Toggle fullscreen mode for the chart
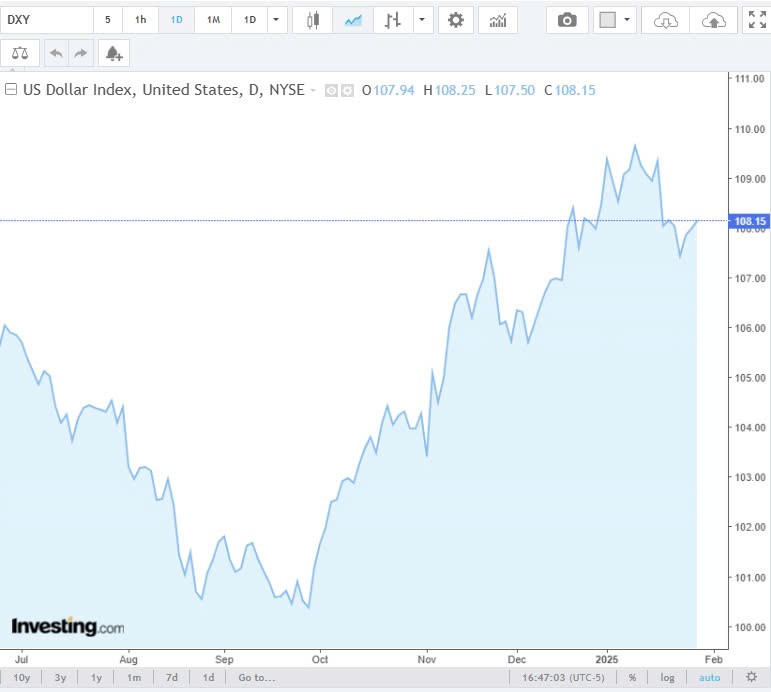The width and height of the screenshot is (771, 692). pyautogui.click(x=757, y=20)
